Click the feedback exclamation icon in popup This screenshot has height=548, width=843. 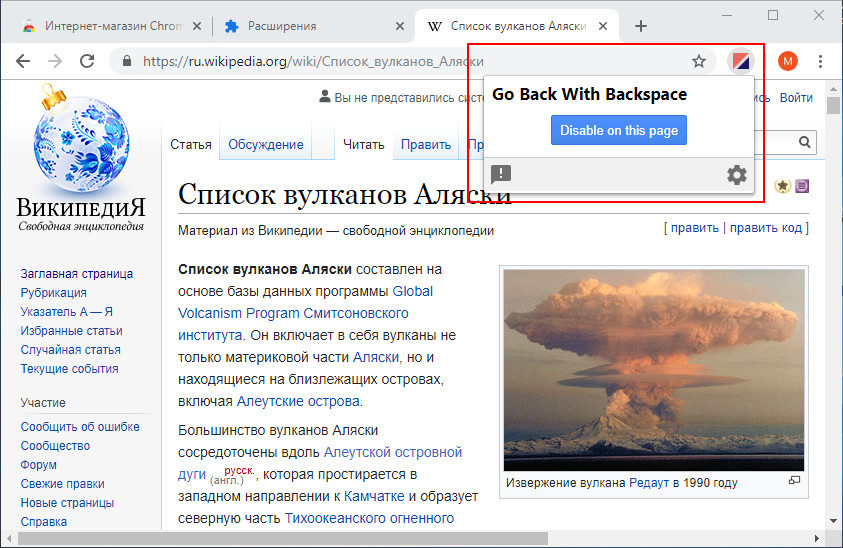click(501, 174)
